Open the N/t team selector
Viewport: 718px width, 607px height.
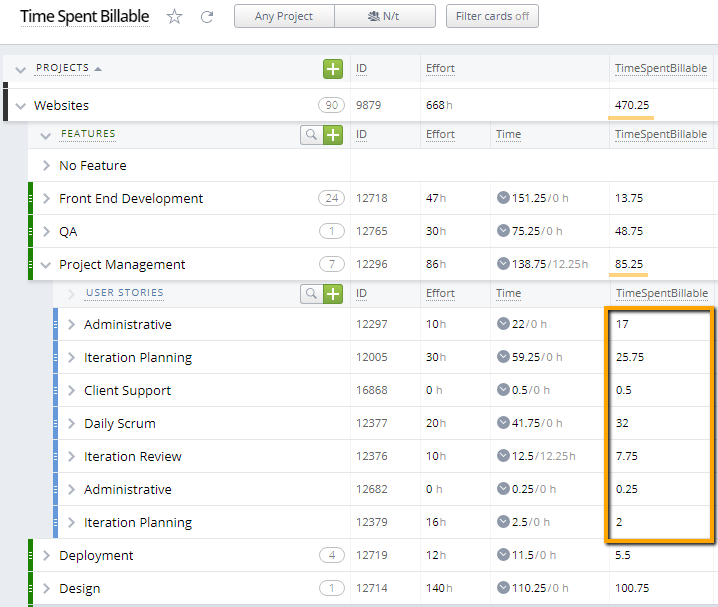pyautogui.click(x=385, y=16)
